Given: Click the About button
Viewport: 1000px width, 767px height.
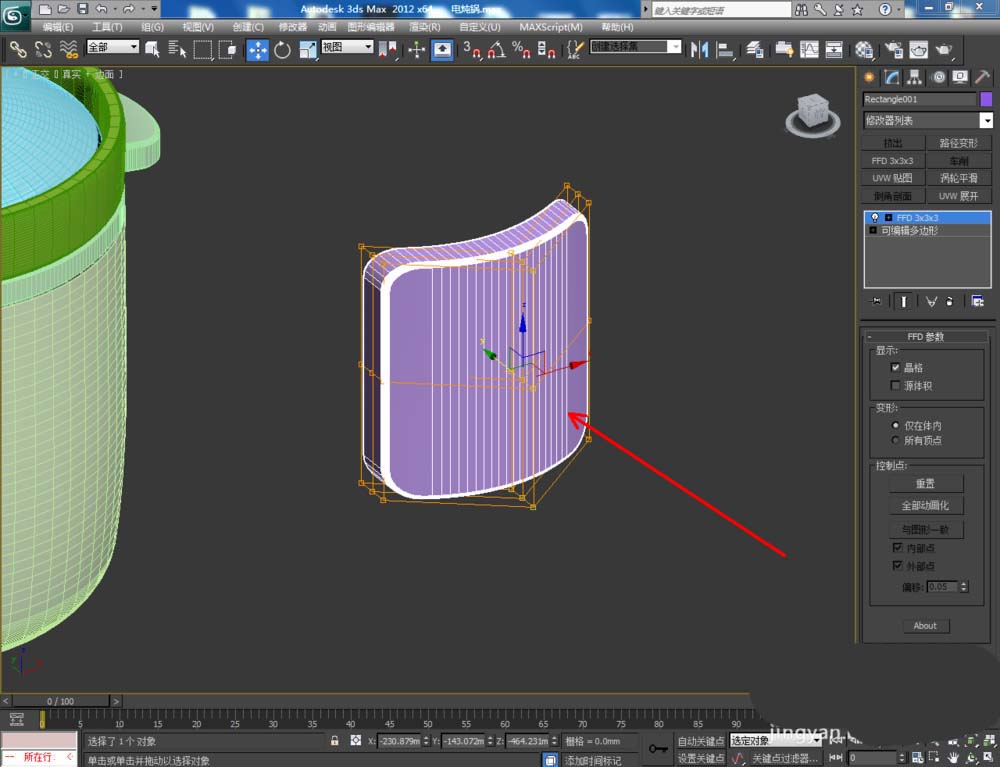Looking at the screenshot, I should [925, 626].
